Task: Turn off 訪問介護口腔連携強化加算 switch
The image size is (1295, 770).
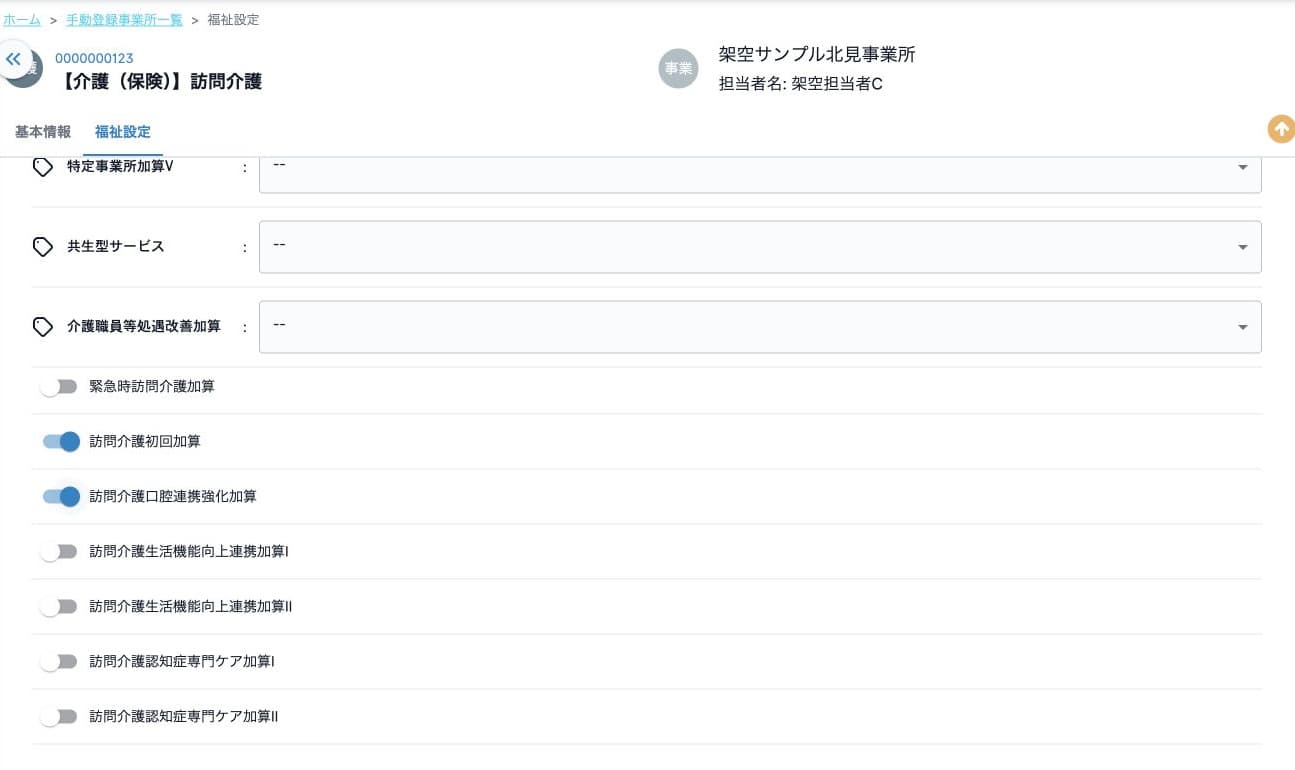Action: 61,497
